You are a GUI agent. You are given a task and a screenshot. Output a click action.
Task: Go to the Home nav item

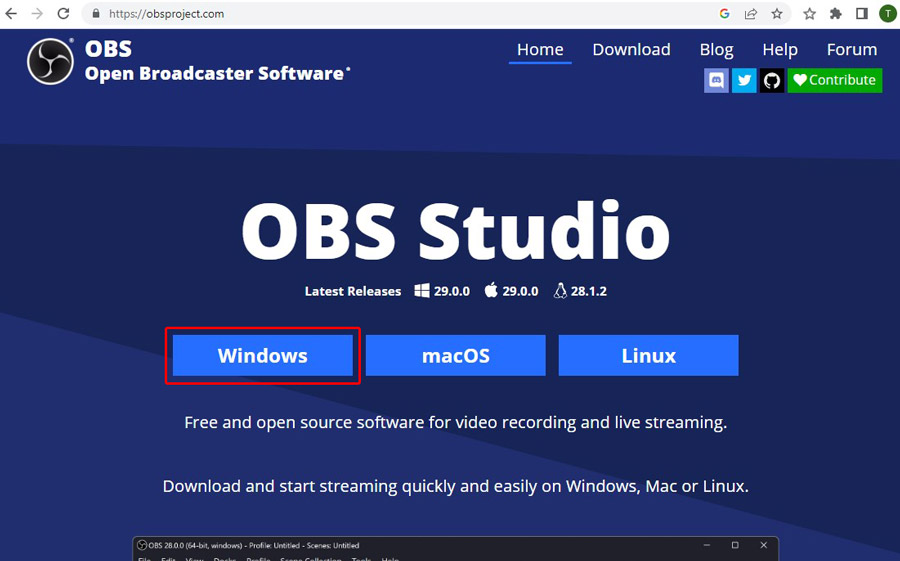(540, 50)
